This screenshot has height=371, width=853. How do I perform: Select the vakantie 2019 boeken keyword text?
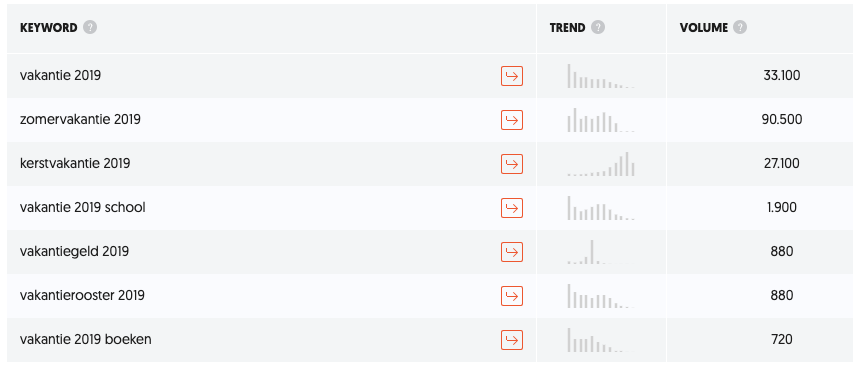(x=85, y=339)
